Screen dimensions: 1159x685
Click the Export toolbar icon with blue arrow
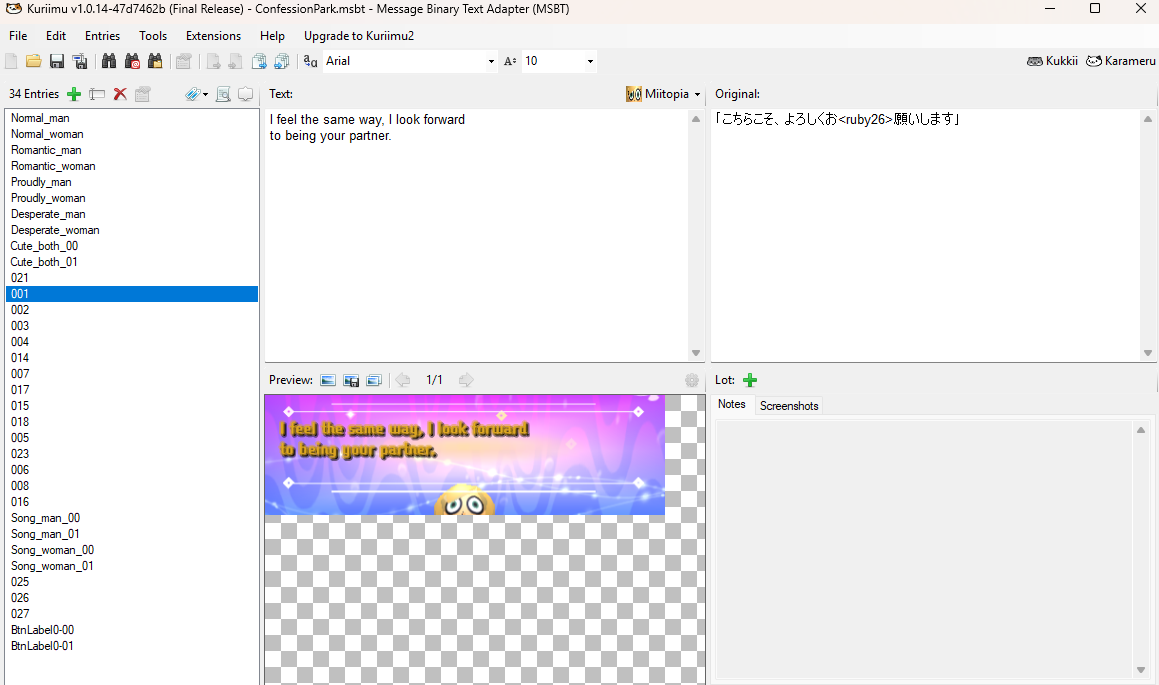(x=259, y=61)
